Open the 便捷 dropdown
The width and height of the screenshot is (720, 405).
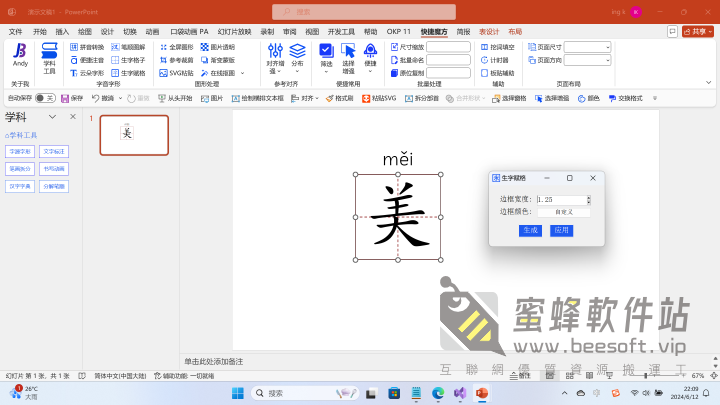pyautogui.click(x=370, y=58)
